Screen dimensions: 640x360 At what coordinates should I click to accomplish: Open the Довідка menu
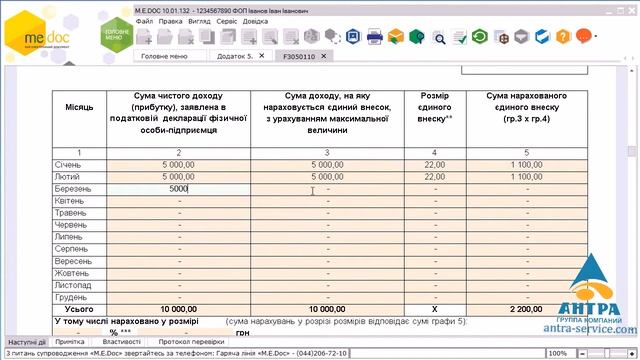255,21
